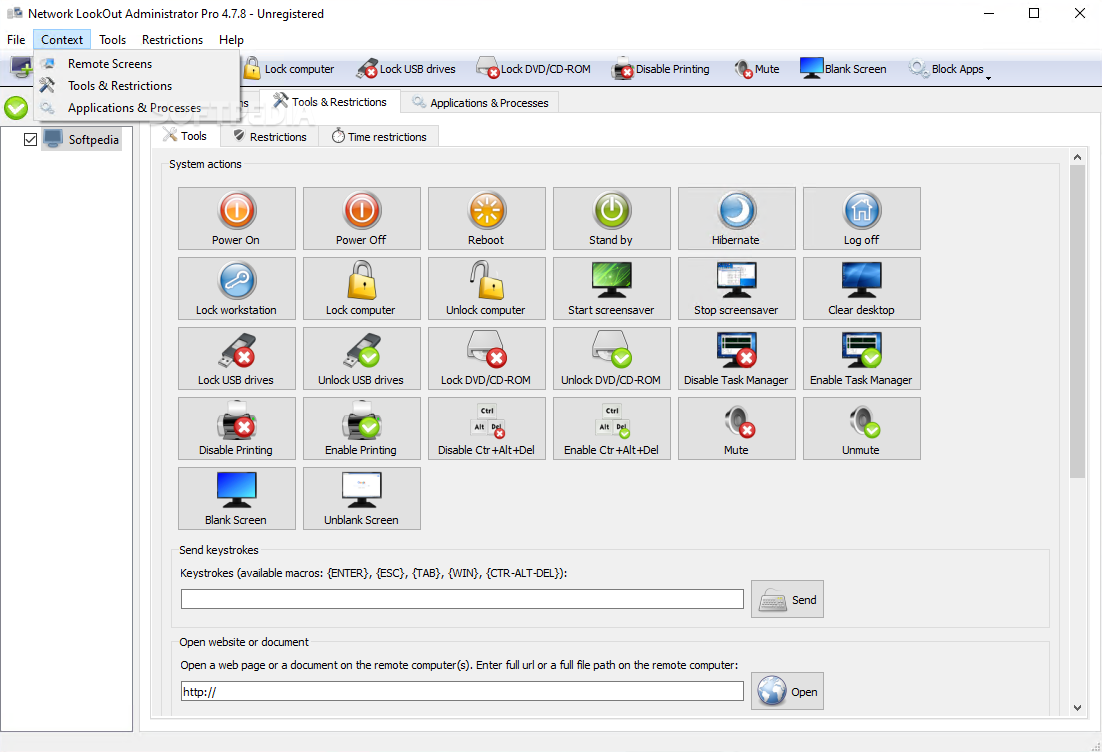
Task: Click Lock computer in top toolbar
Action: pos(288,69)
